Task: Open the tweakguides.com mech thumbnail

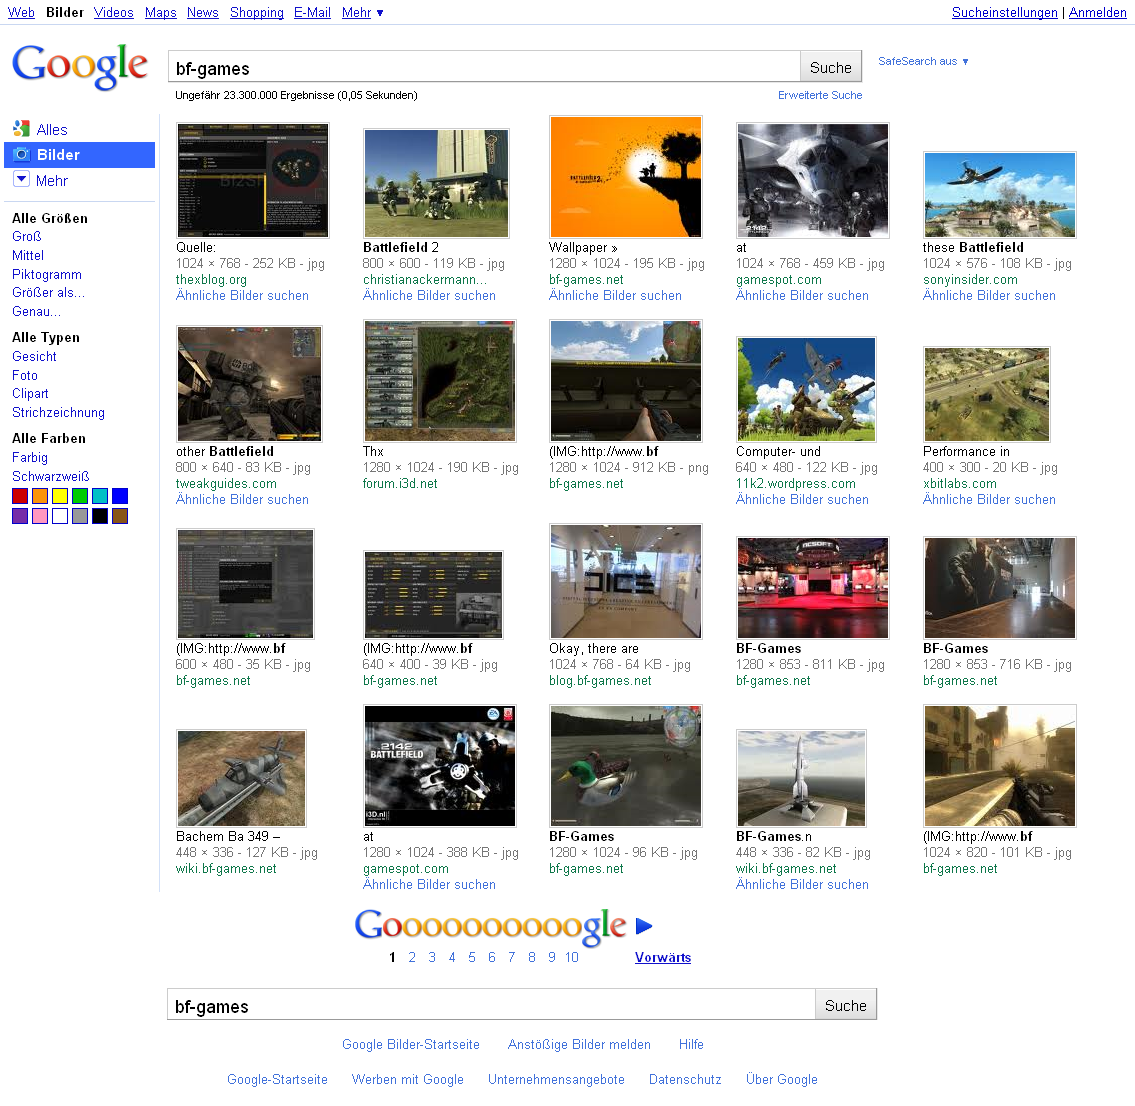Action: pos(249,384)
